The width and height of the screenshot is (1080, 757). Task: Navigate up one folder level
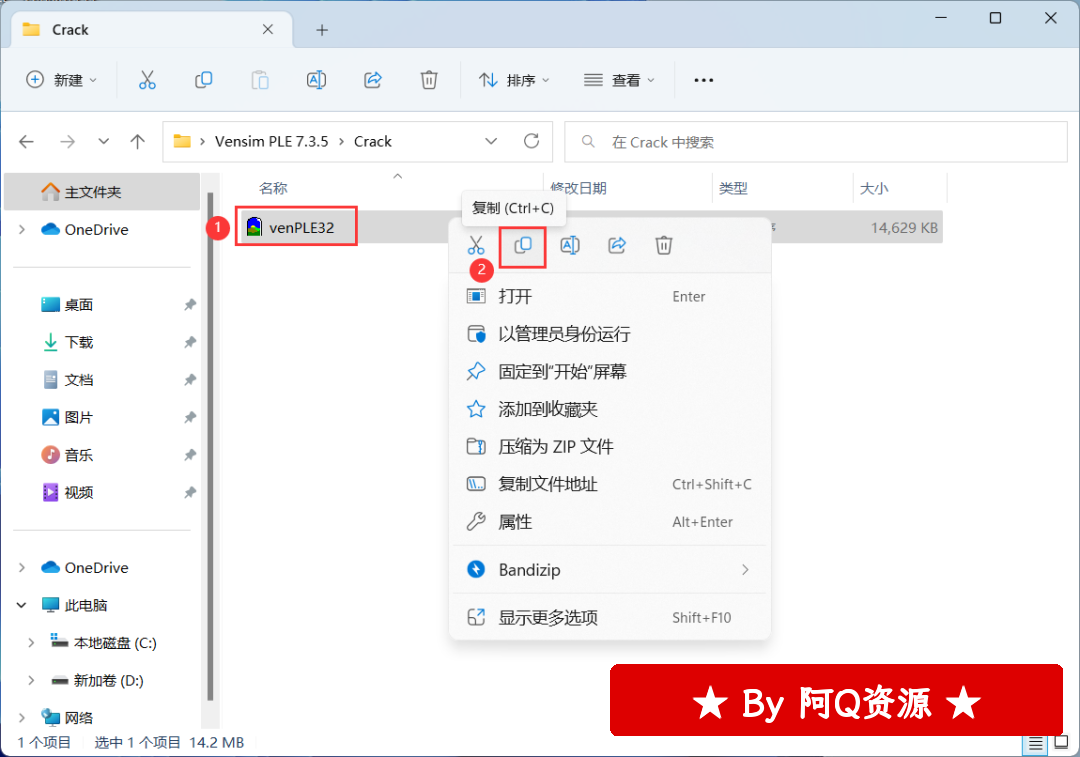tap(138, 142)
